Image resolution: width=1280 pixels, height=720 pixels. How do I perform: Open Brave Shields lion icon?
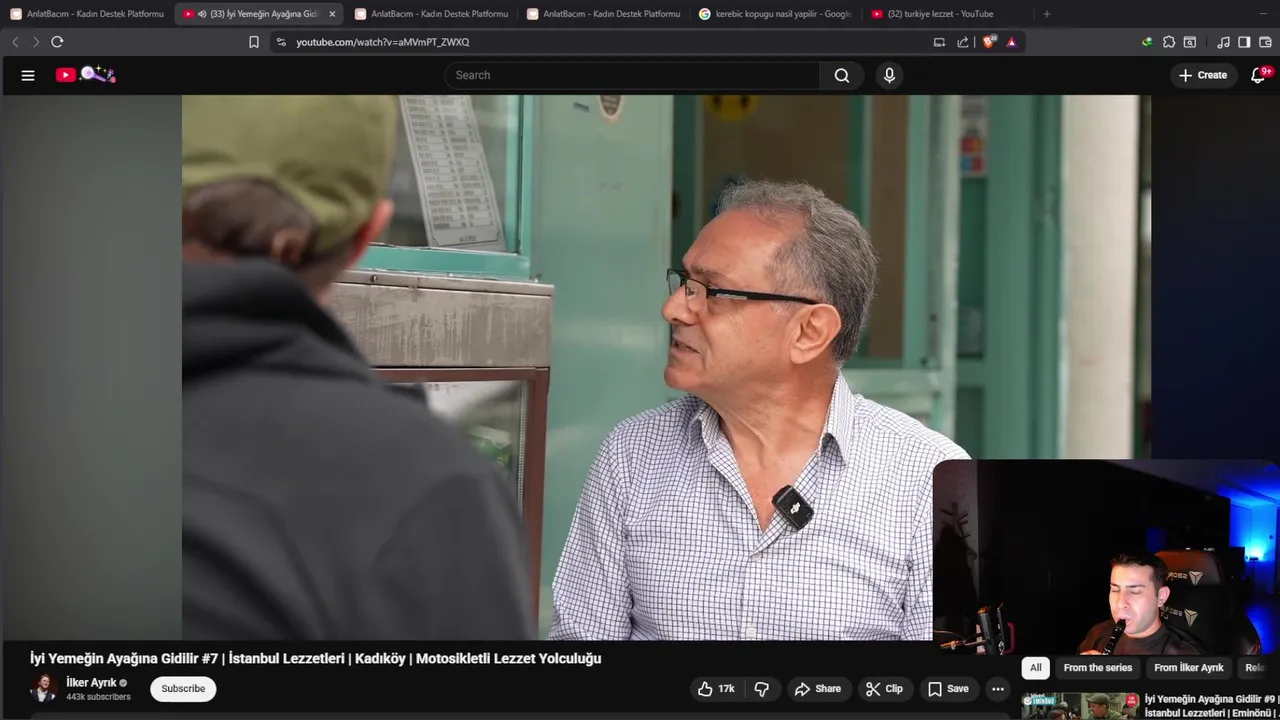coord(989,42)
